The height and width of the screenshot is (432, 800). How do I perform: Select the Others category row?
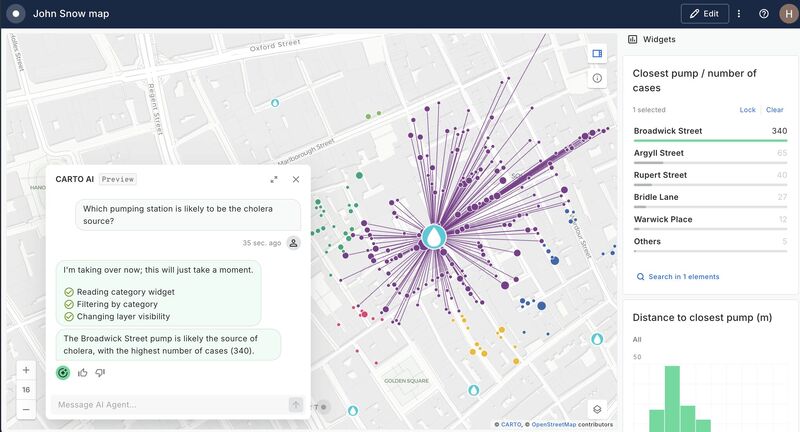click(x=710, y=243)
